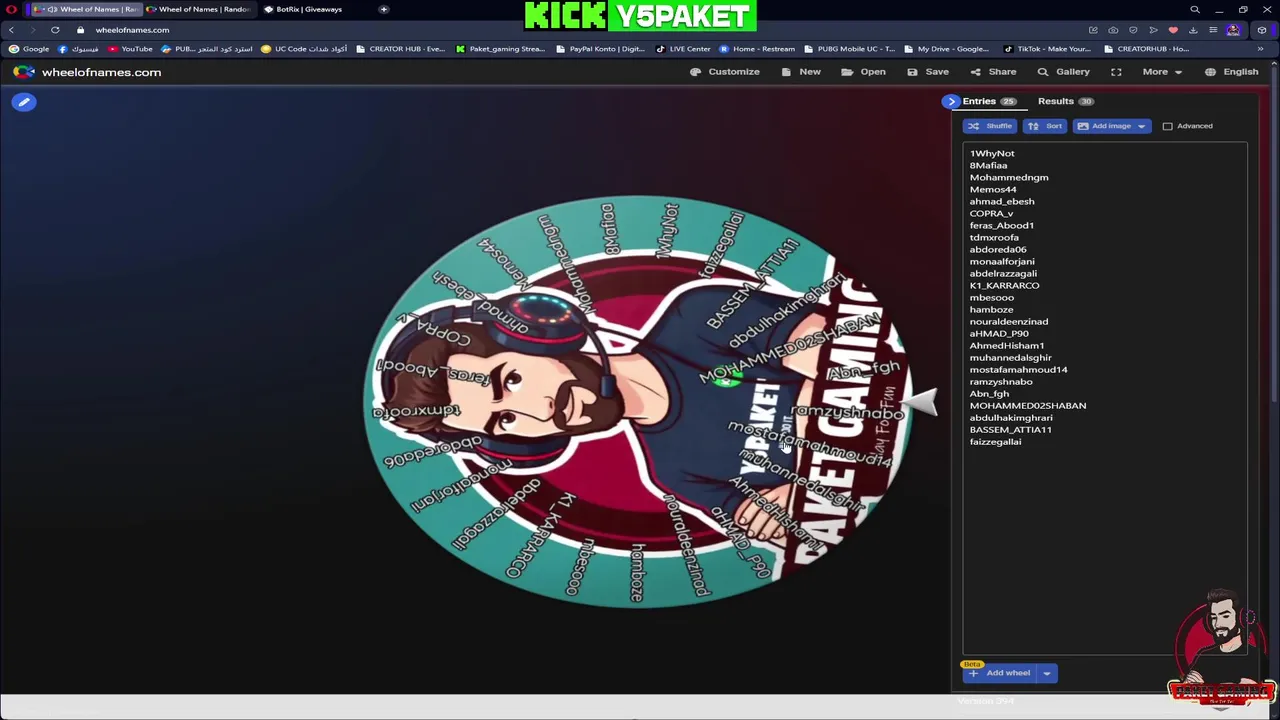Image resolution: width=1280 pixels, height=720 pixels.
Task: Switch to the Results tab
Action: 1065,101
